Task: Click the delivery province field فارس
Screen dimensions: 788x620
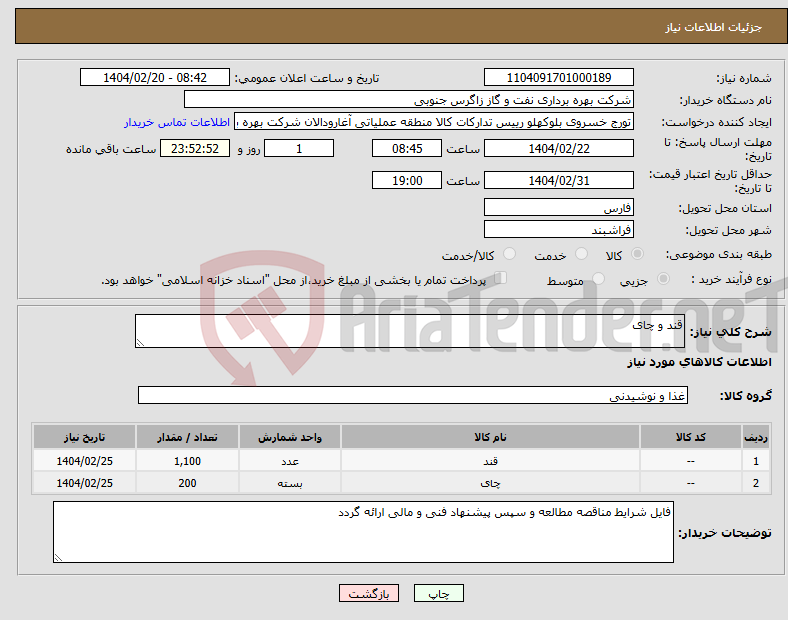Action: click(x=559, y=207)
